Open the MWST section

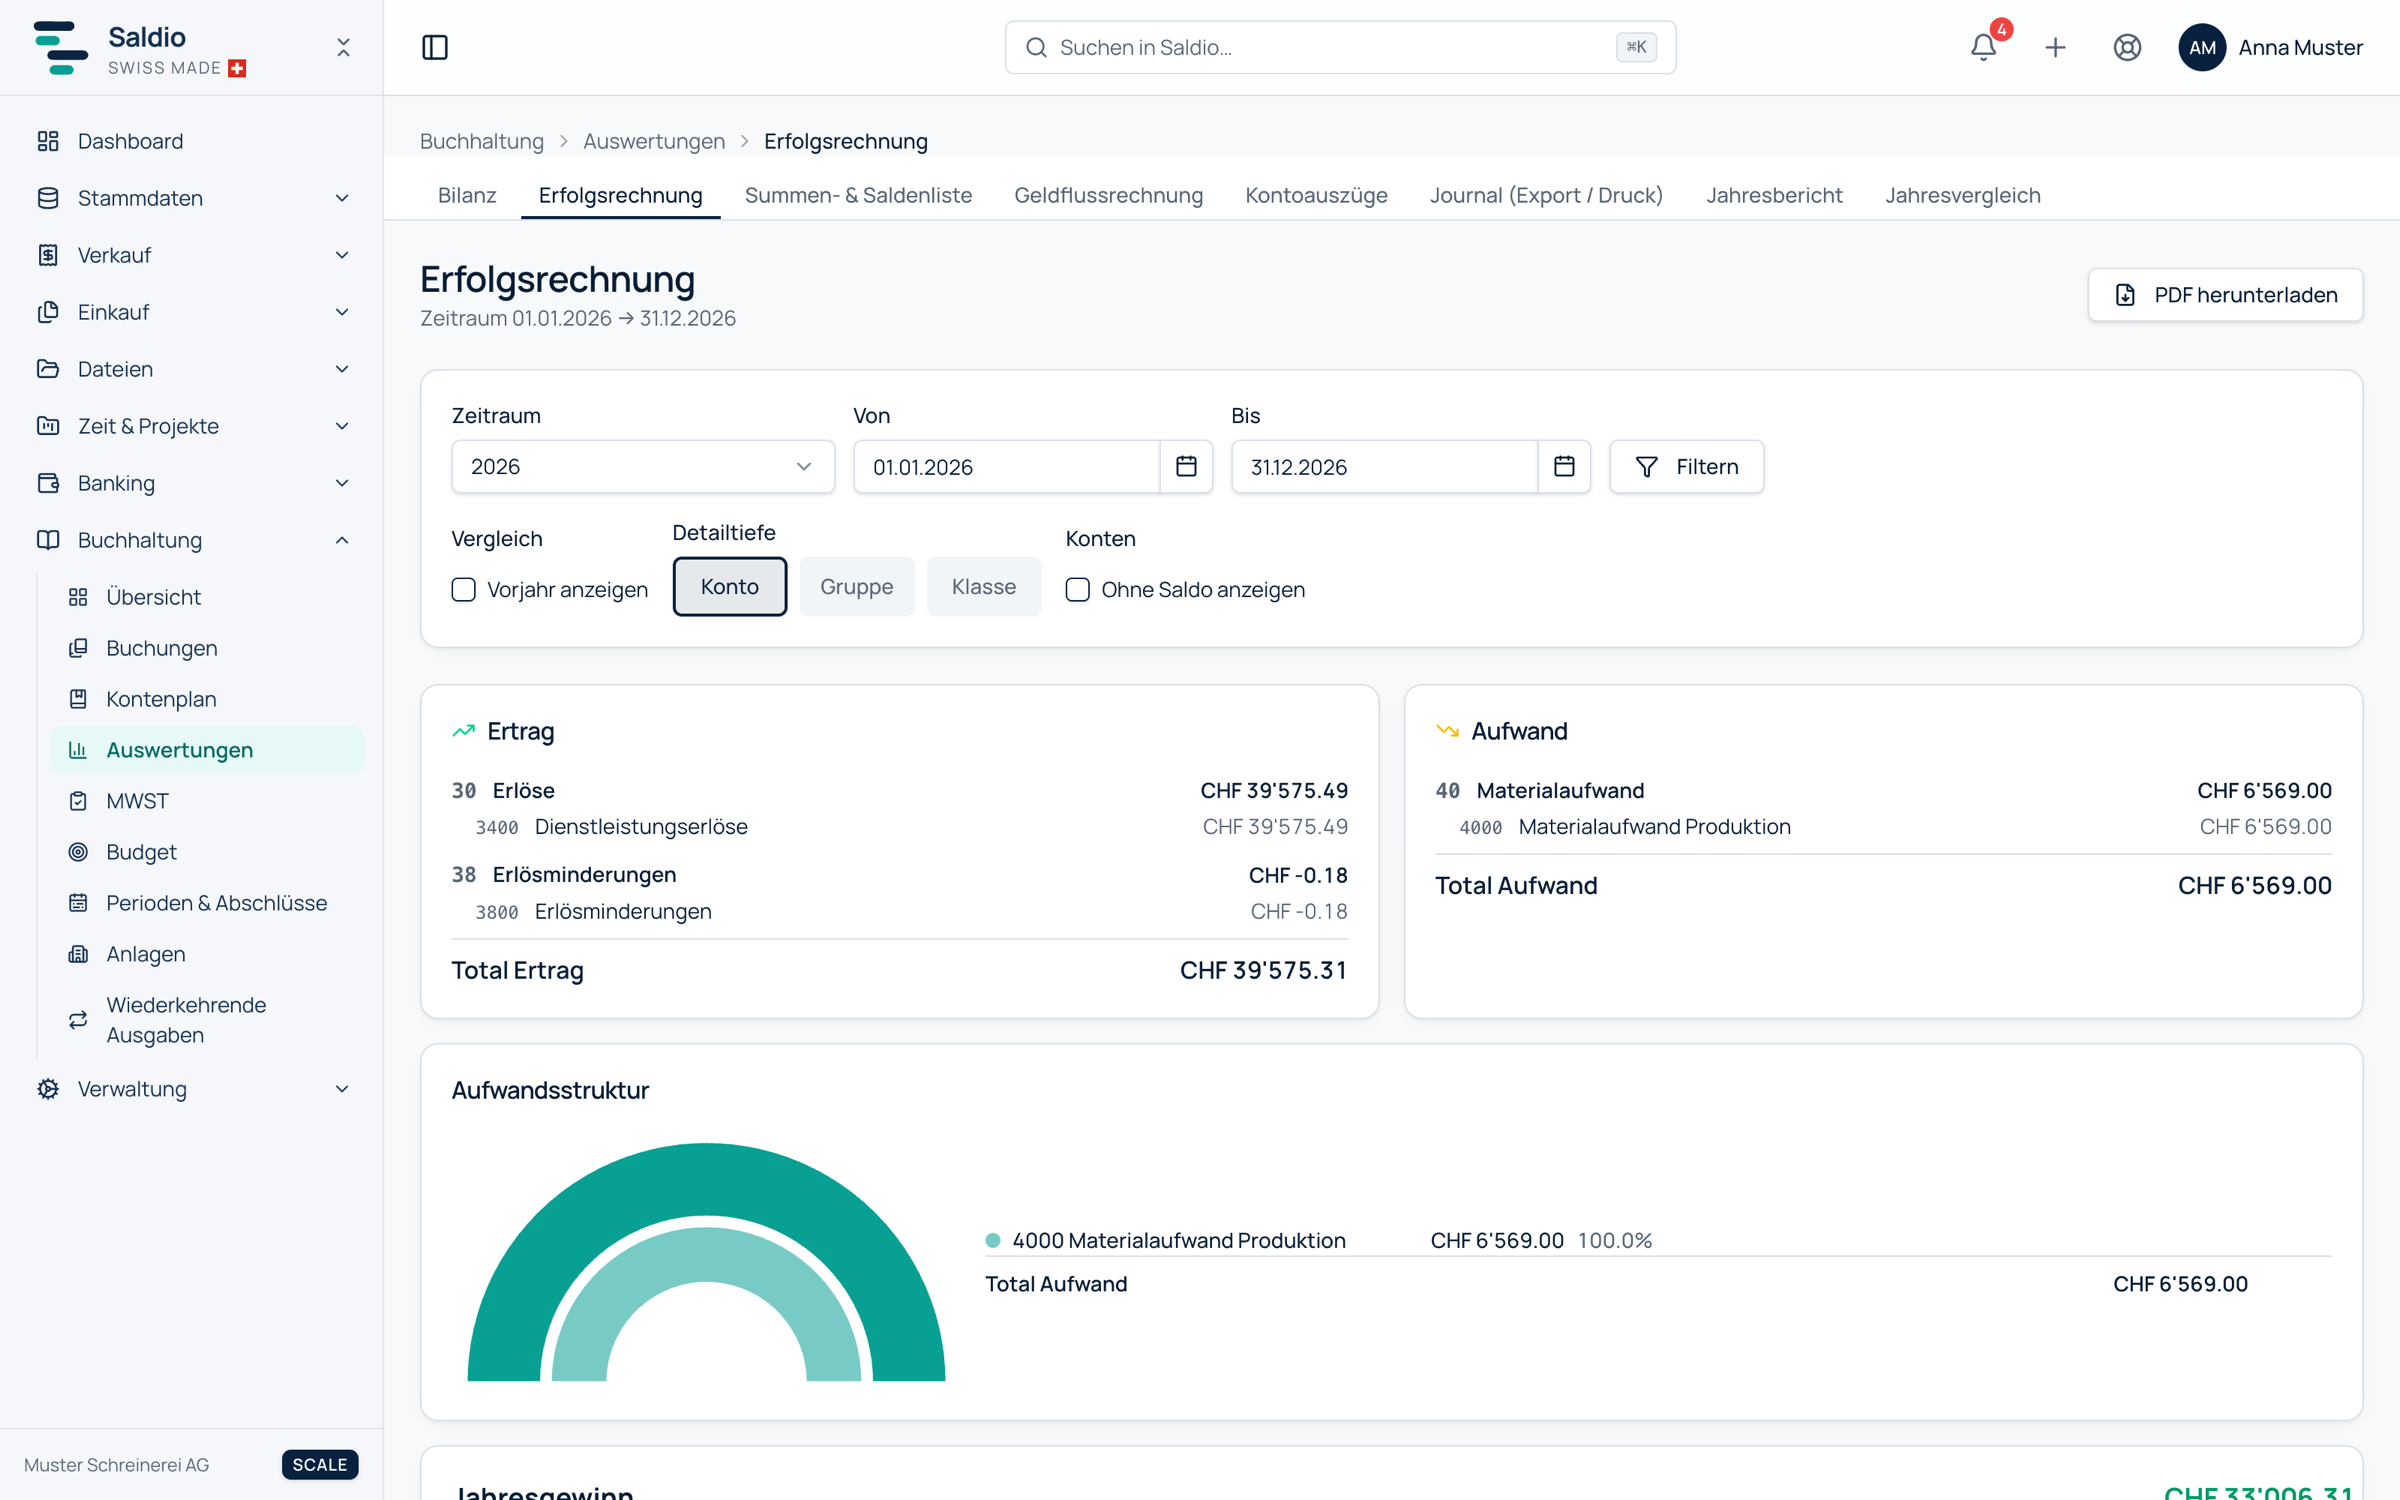pyautogui.click(x=206, y=801)
